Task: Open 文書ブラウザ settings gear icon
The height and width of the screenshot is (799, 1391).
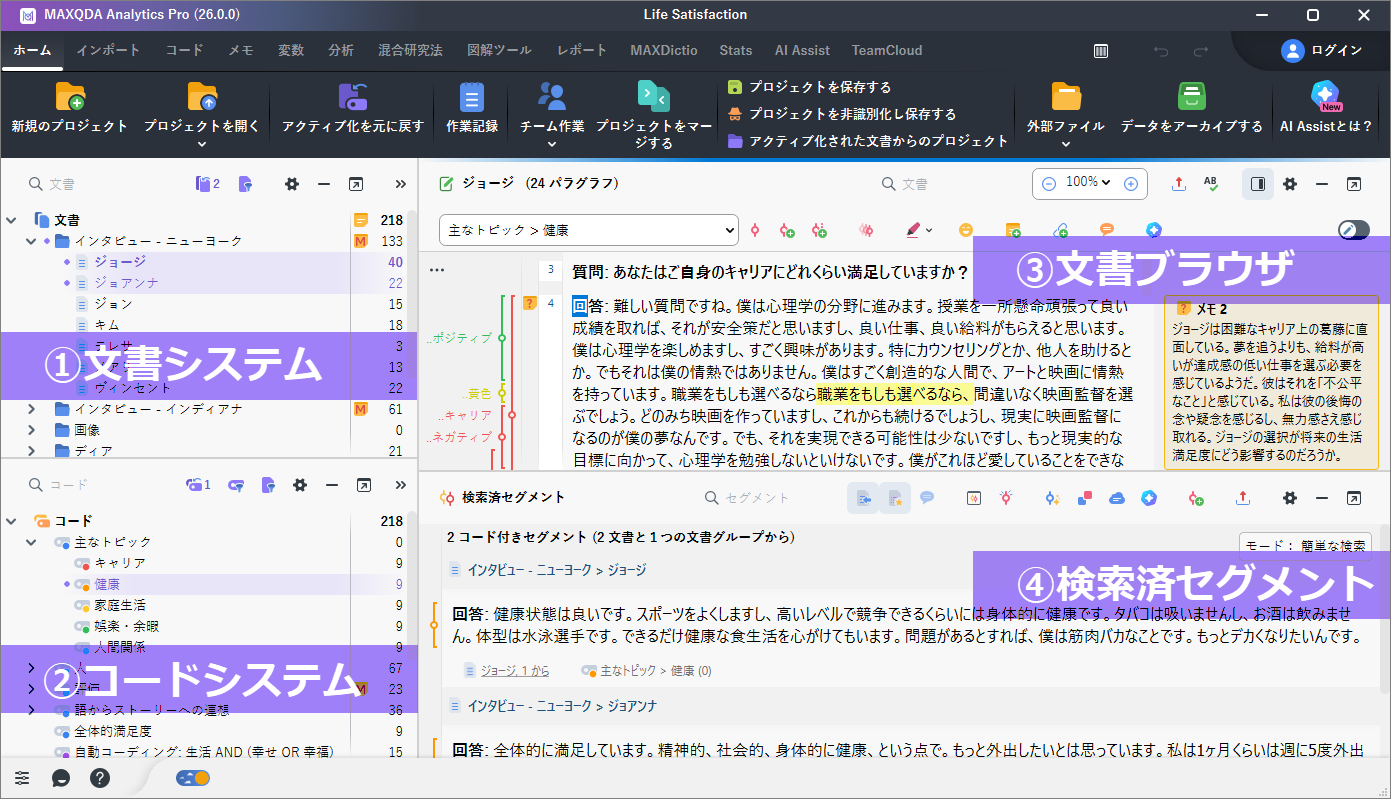Action: pos(1290,184)
